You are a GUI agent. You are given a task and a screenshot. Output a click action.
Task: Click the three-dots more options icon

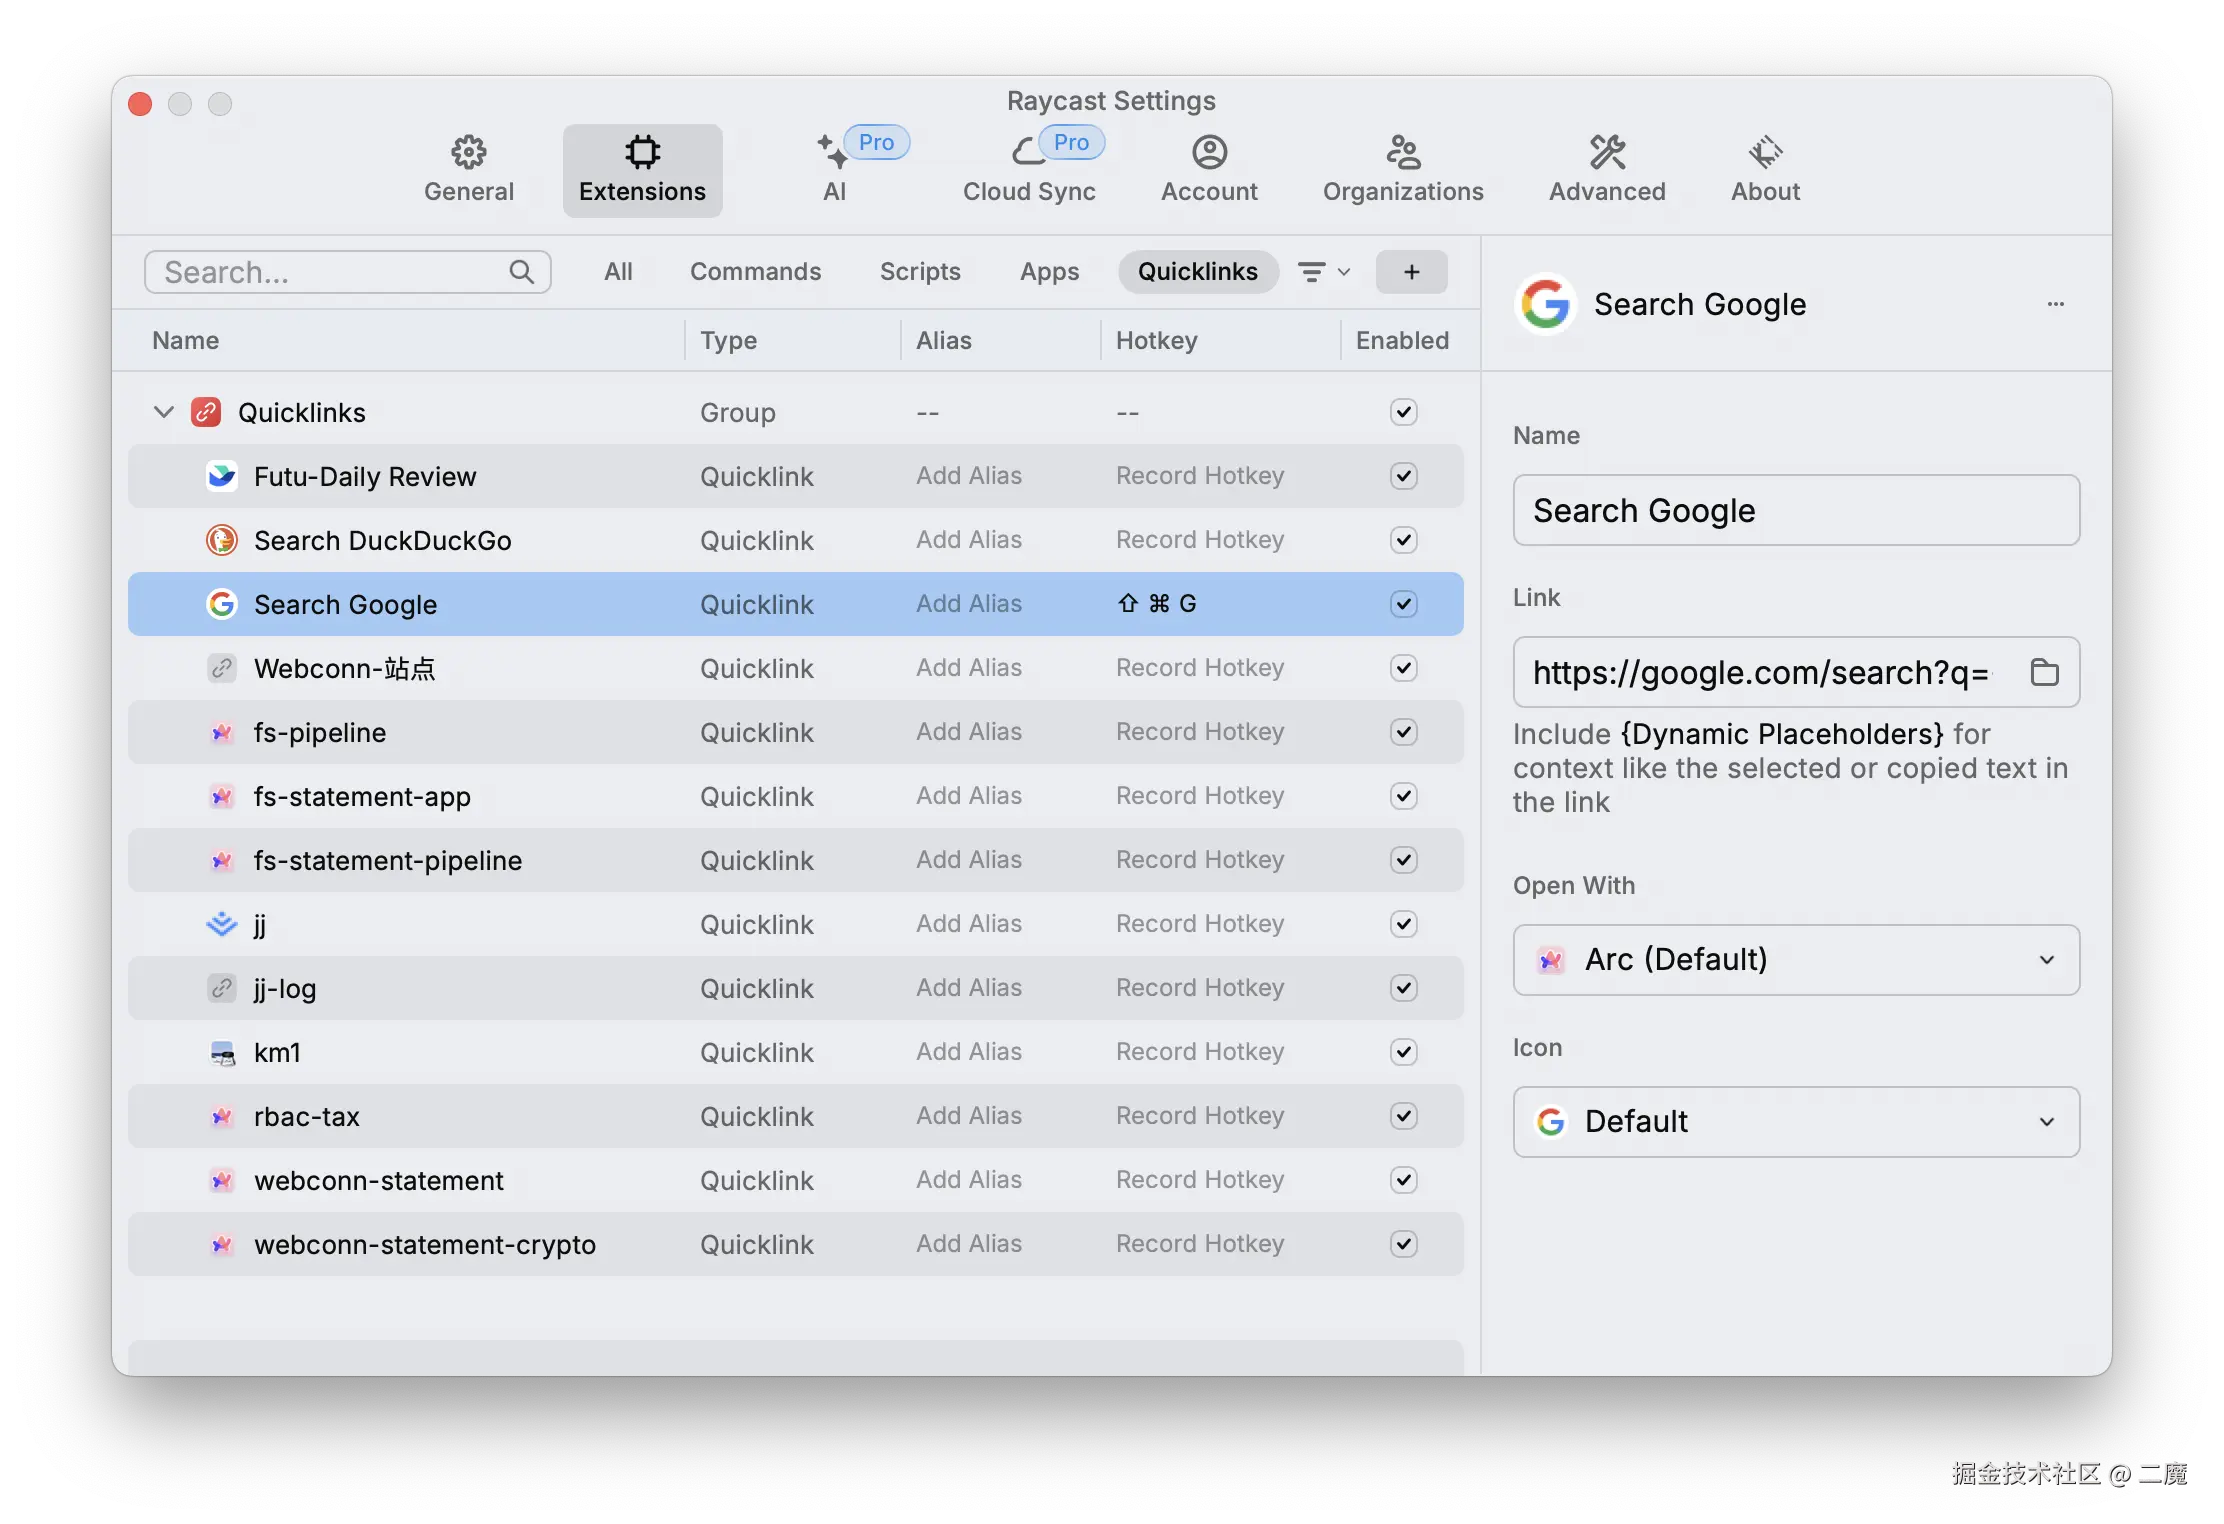click(x=2055, y=304)
